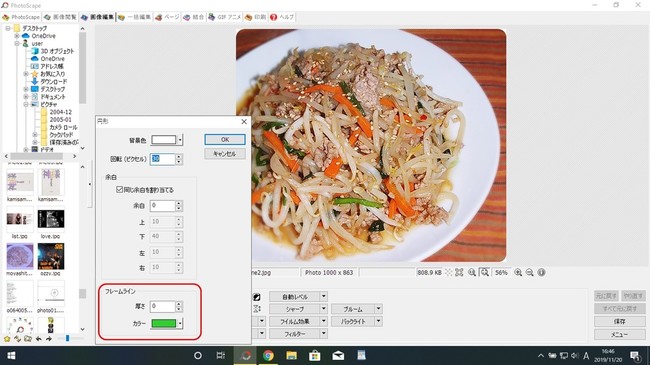The height and width of the screenshot is (365, 650).
Task: Open the 背景色 color dropdown arrow
Action: click(x=180, y=140)
